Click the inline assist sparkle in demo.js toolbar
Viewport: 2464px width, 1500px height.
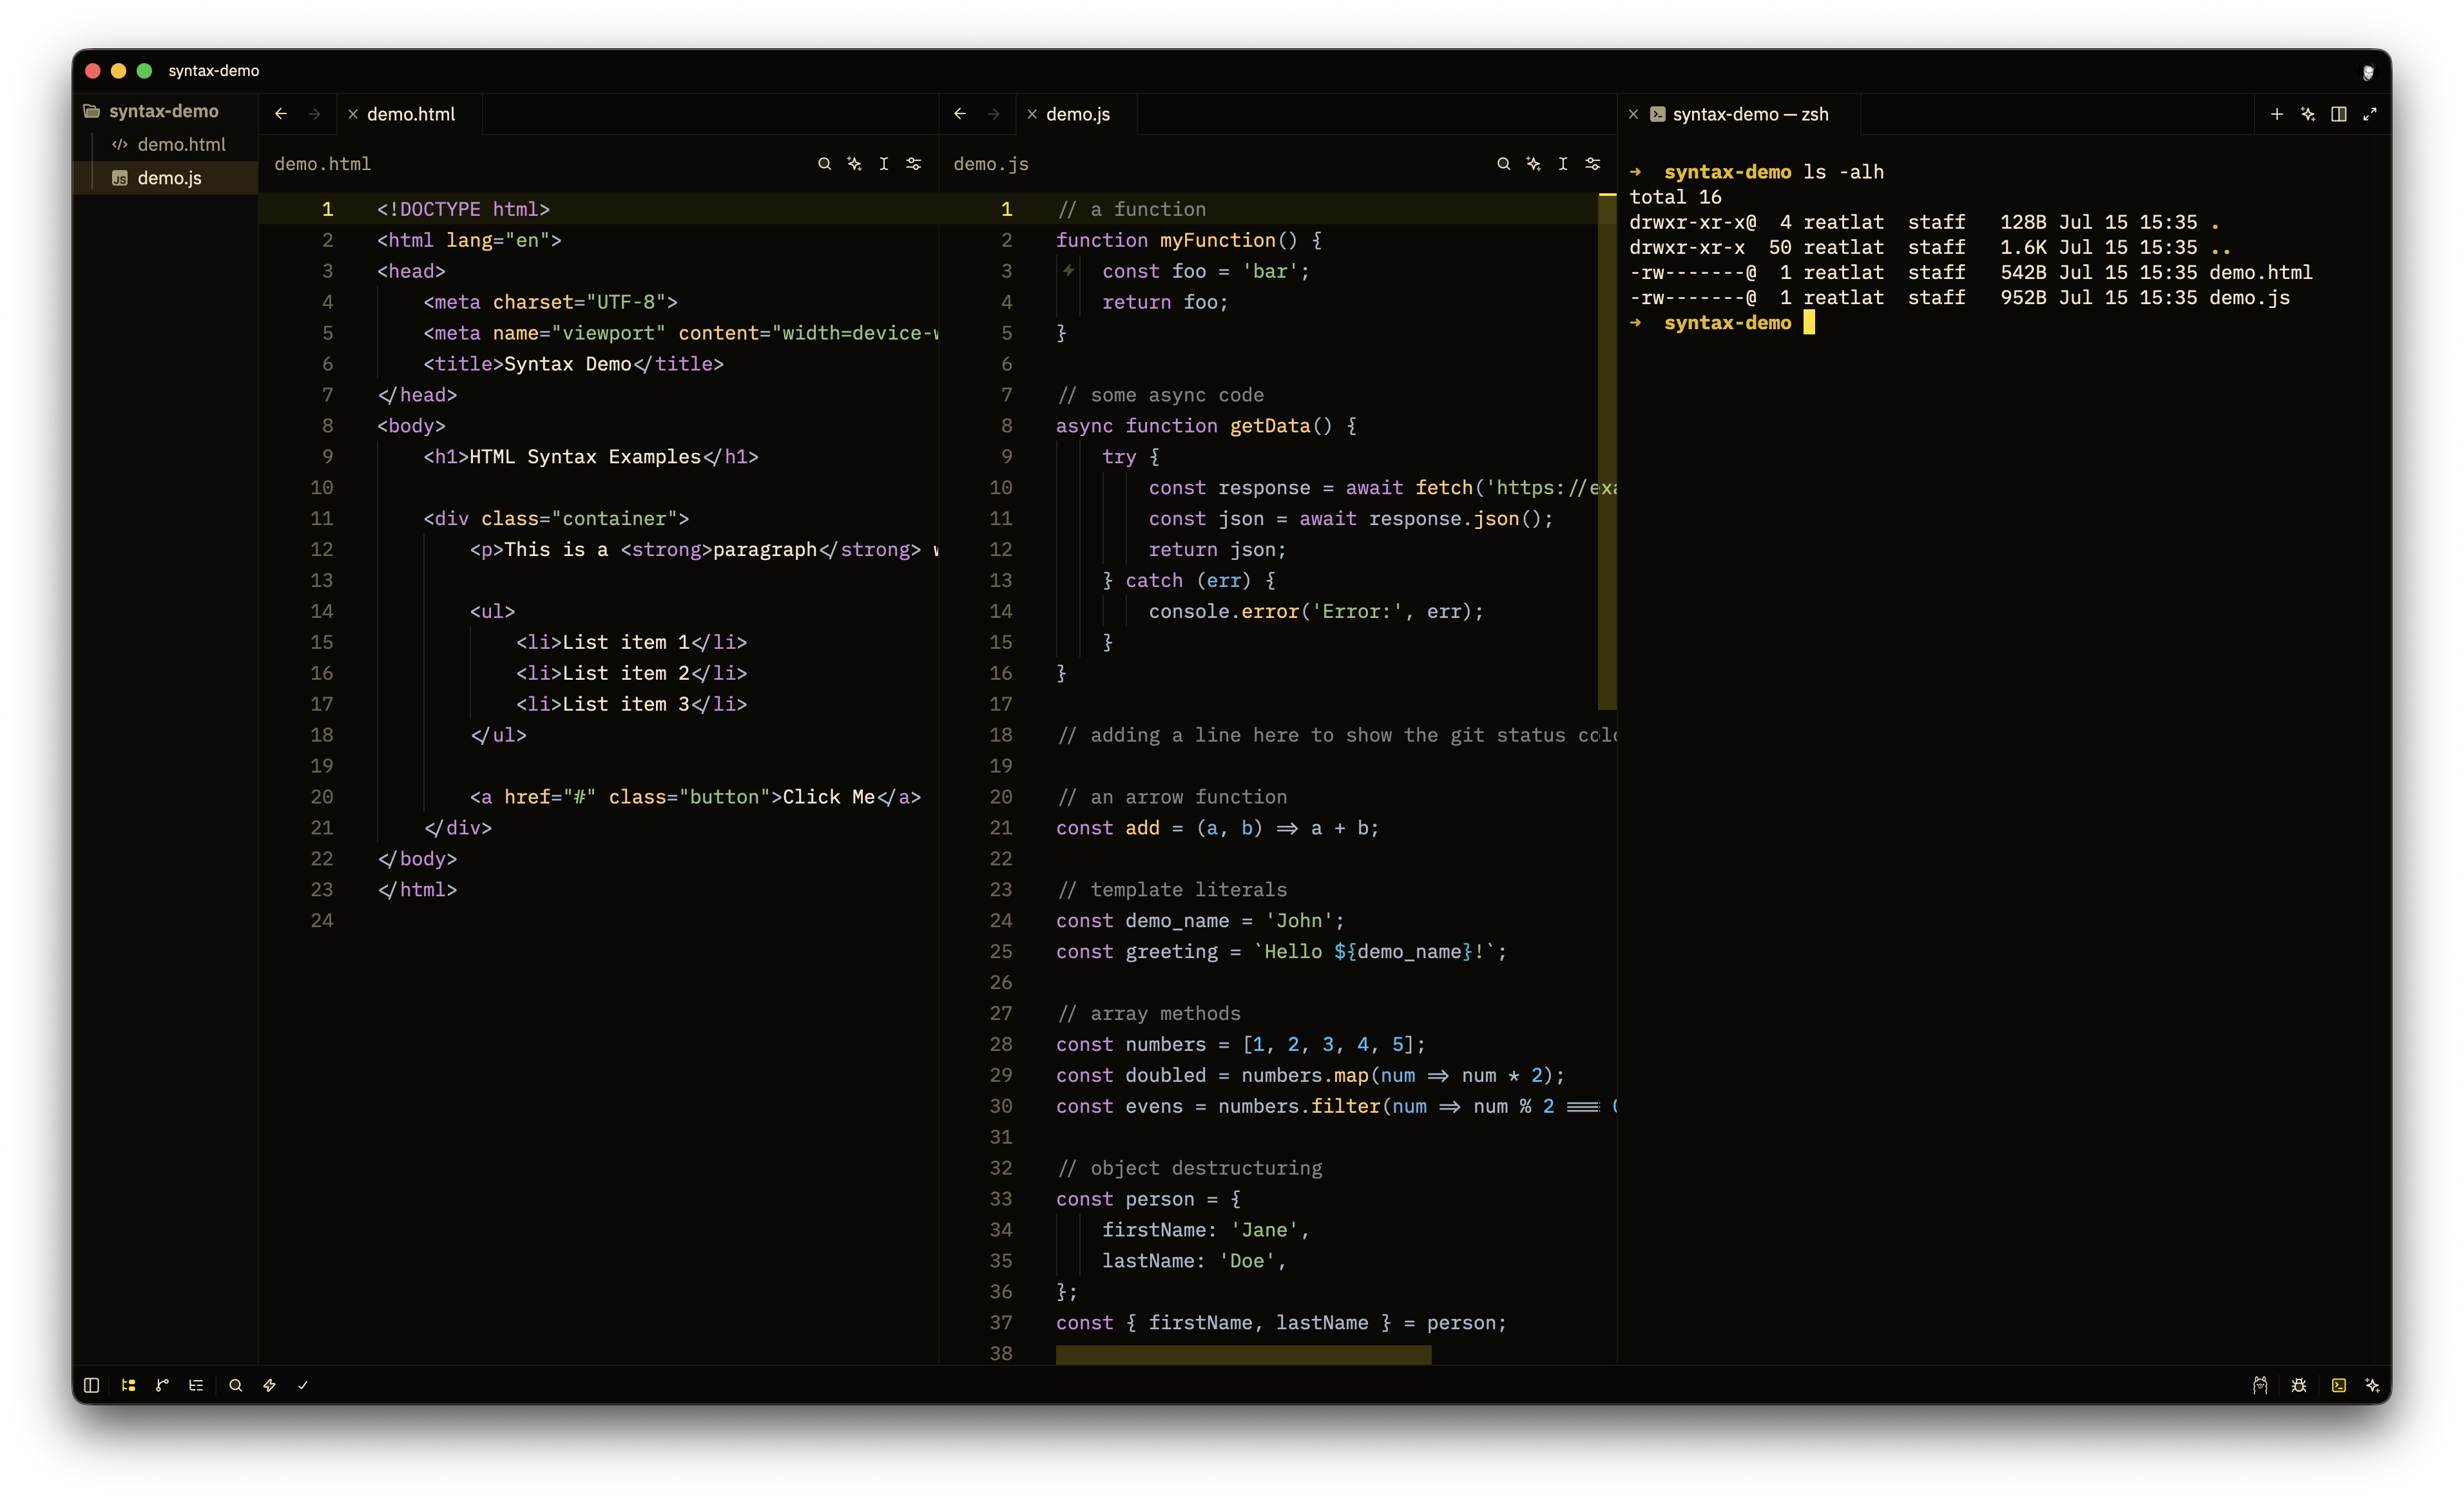(1533, 164)
